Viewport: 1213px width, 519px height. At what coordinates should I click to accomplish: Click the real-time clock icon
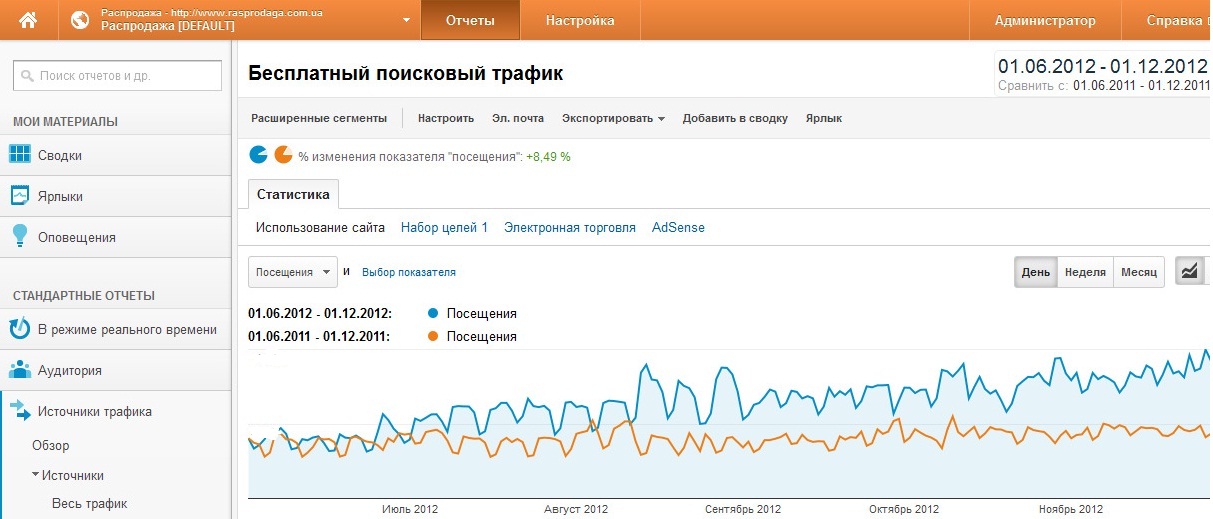[x=19, y=329]
